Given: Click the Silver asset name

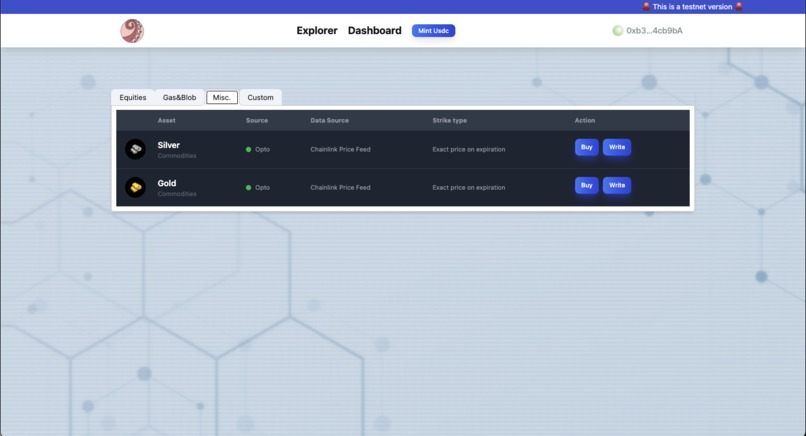Looking at the screenshot, I should (x=169, y=145).
